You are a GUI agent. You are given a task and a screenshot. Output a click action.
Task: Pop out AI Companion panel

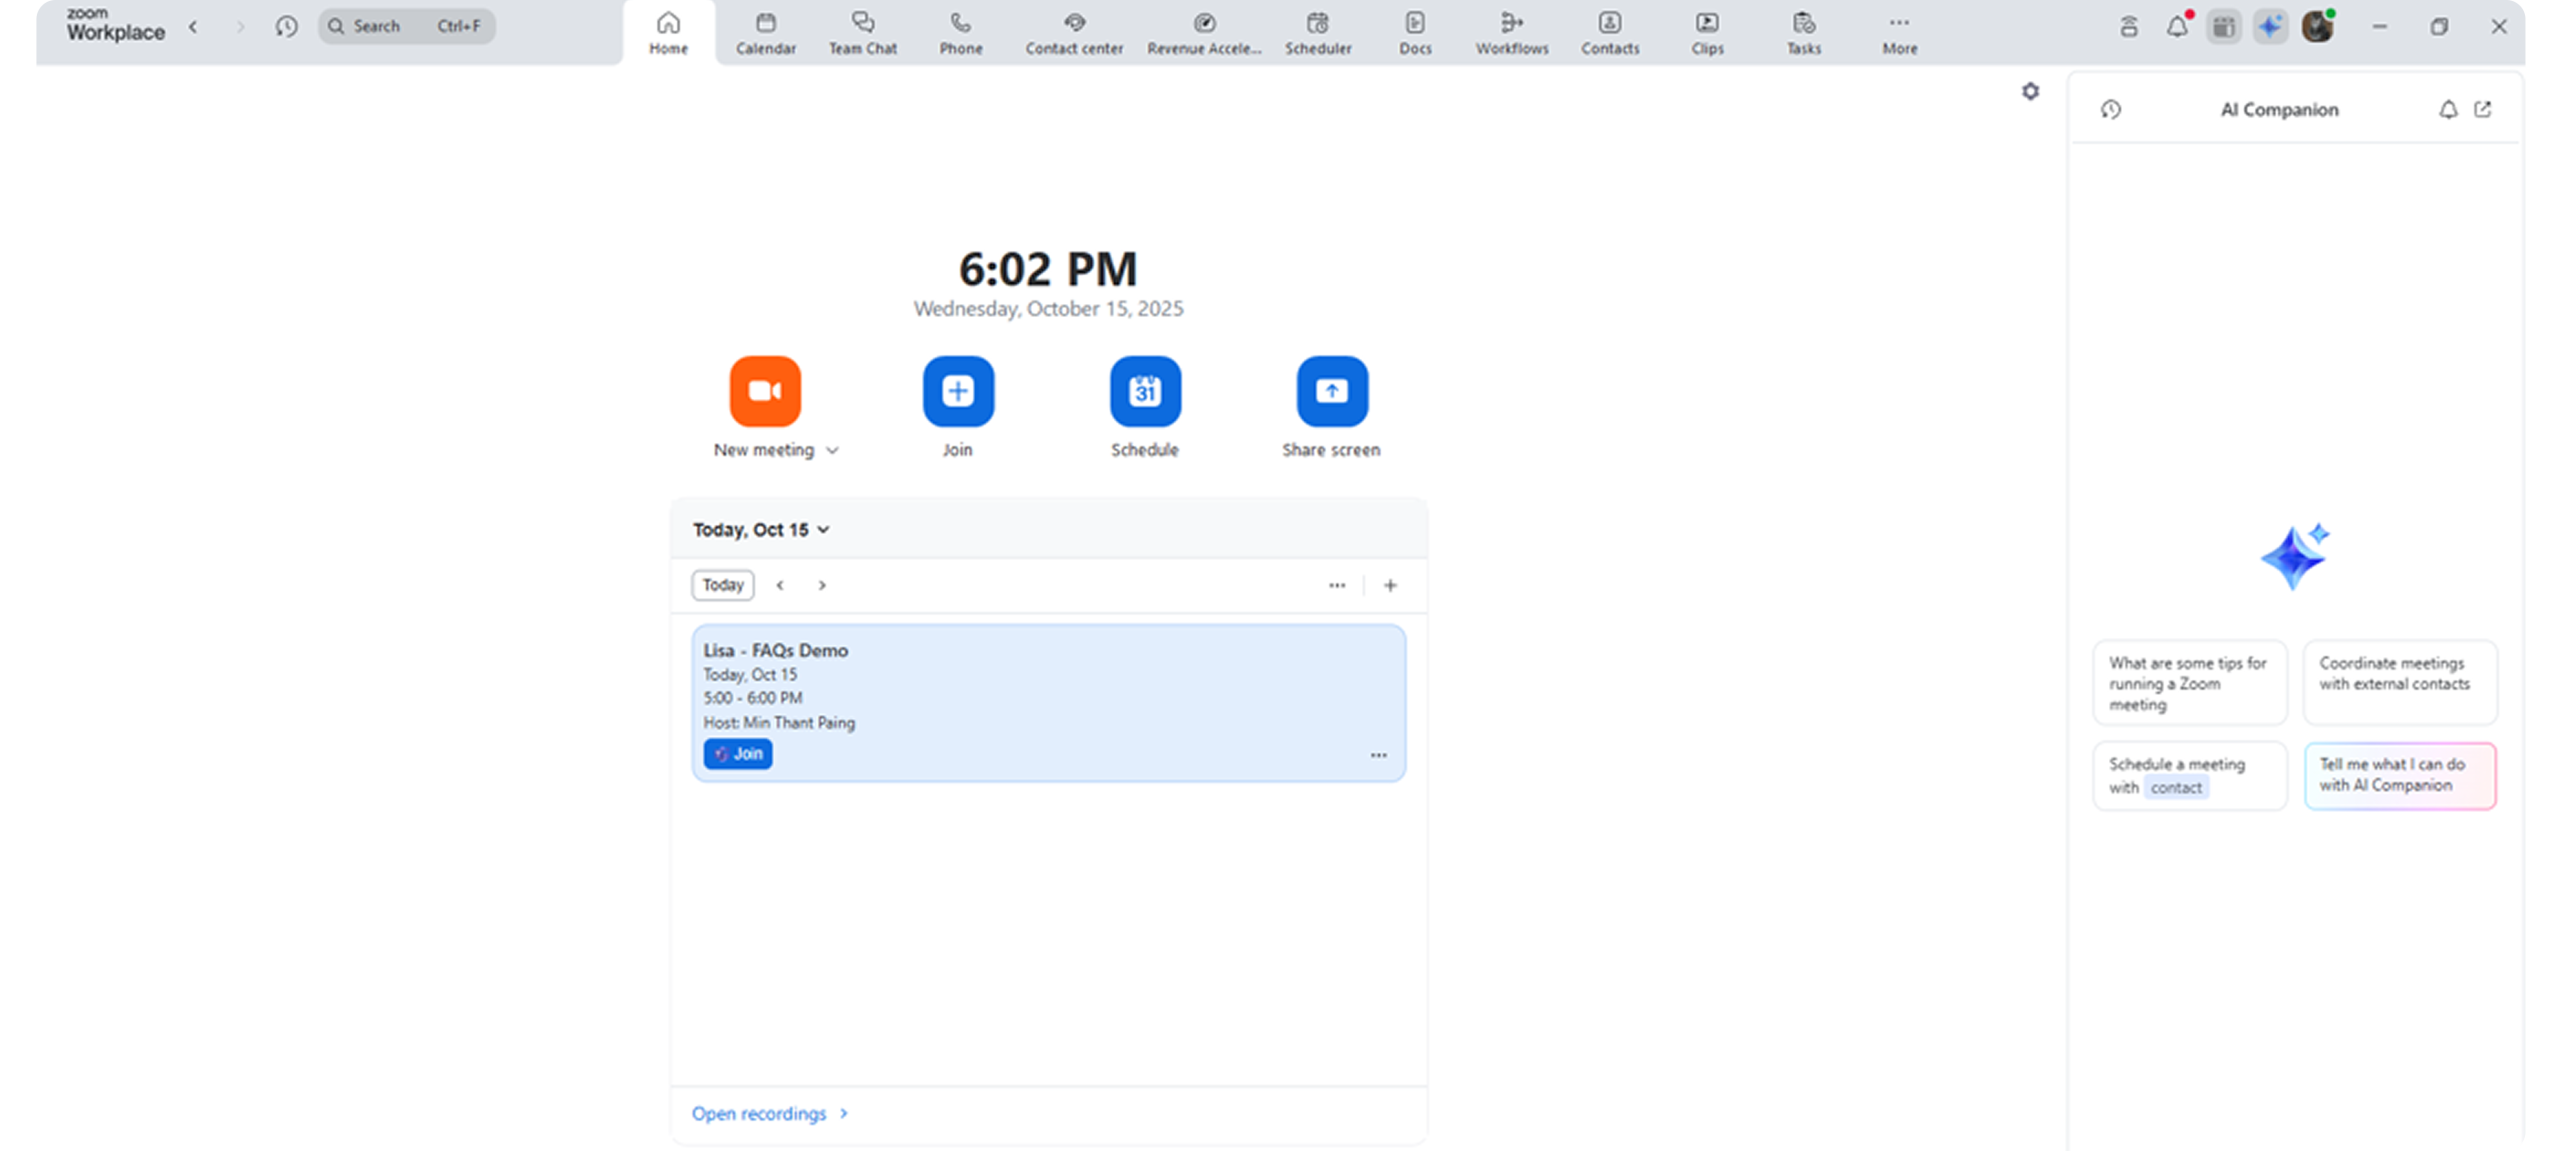click(x=2483, y=110)
